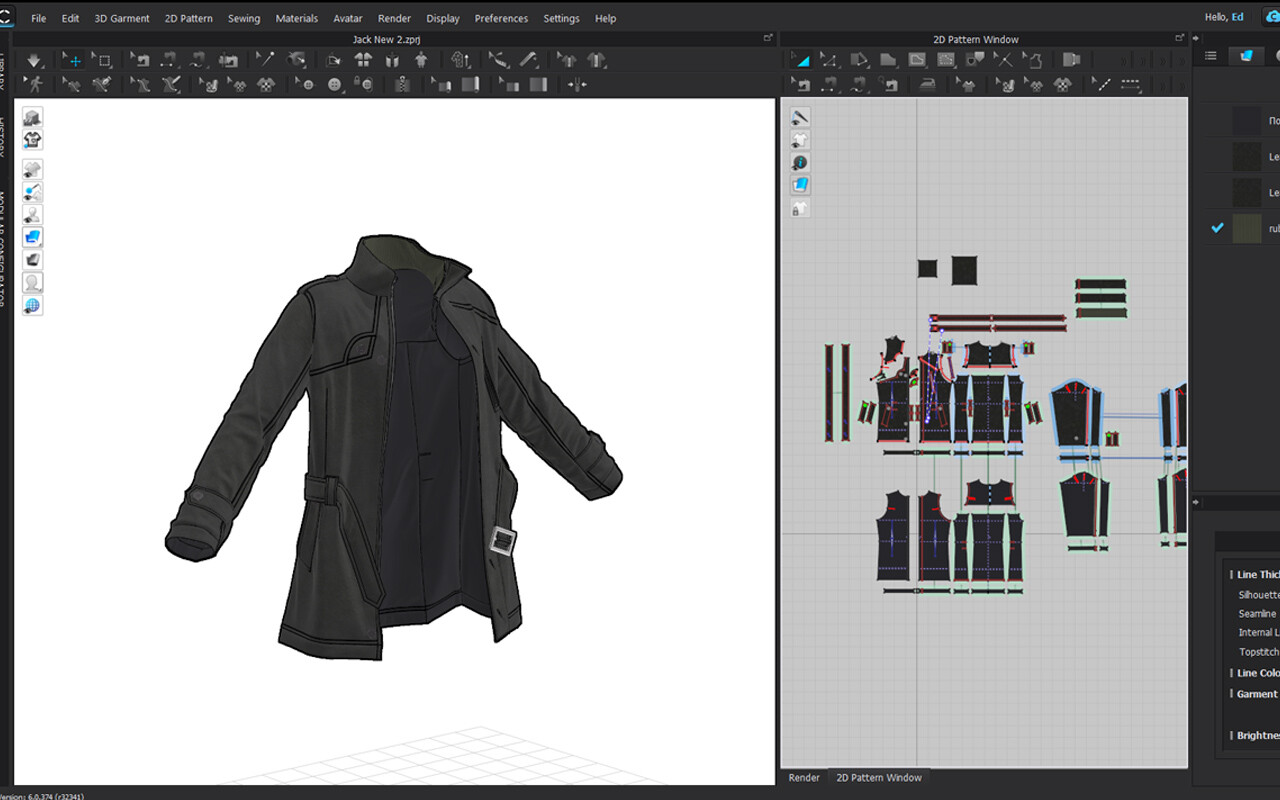
Task: Open the Sewing menu
Action: click(x=243, y=18)
